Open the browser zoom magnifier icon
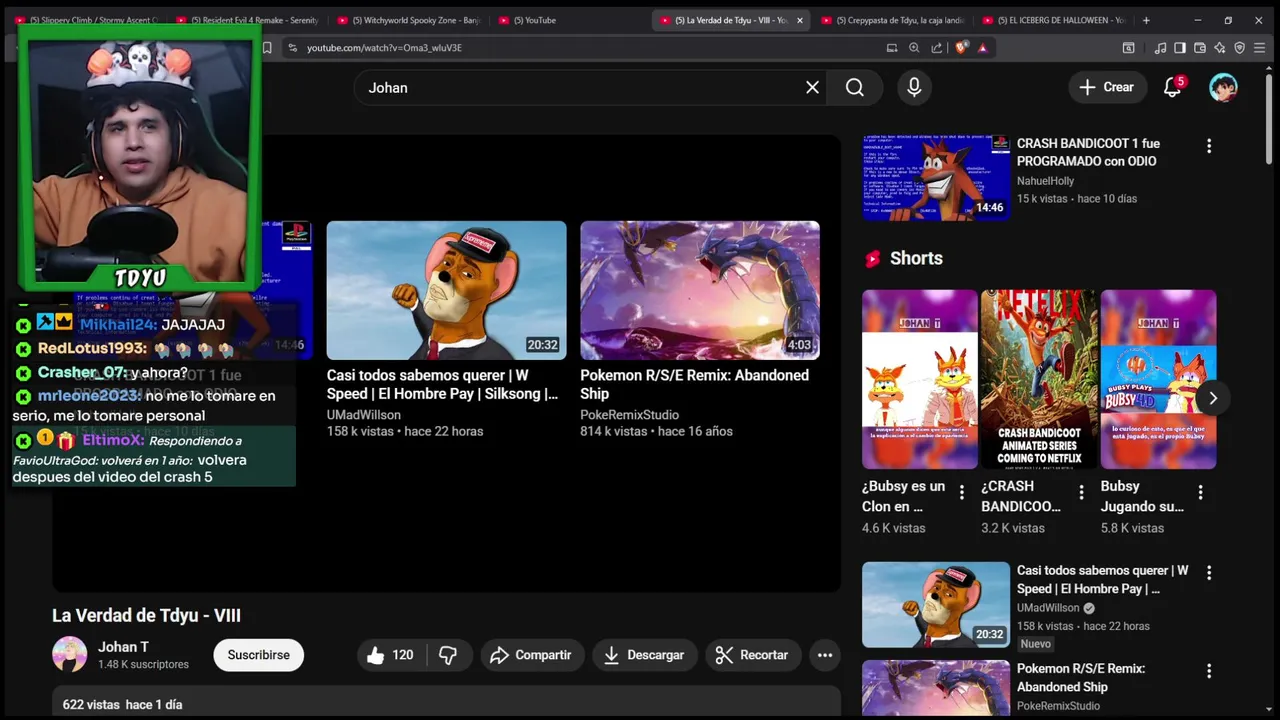1280x720 pixels. [914, 47]
